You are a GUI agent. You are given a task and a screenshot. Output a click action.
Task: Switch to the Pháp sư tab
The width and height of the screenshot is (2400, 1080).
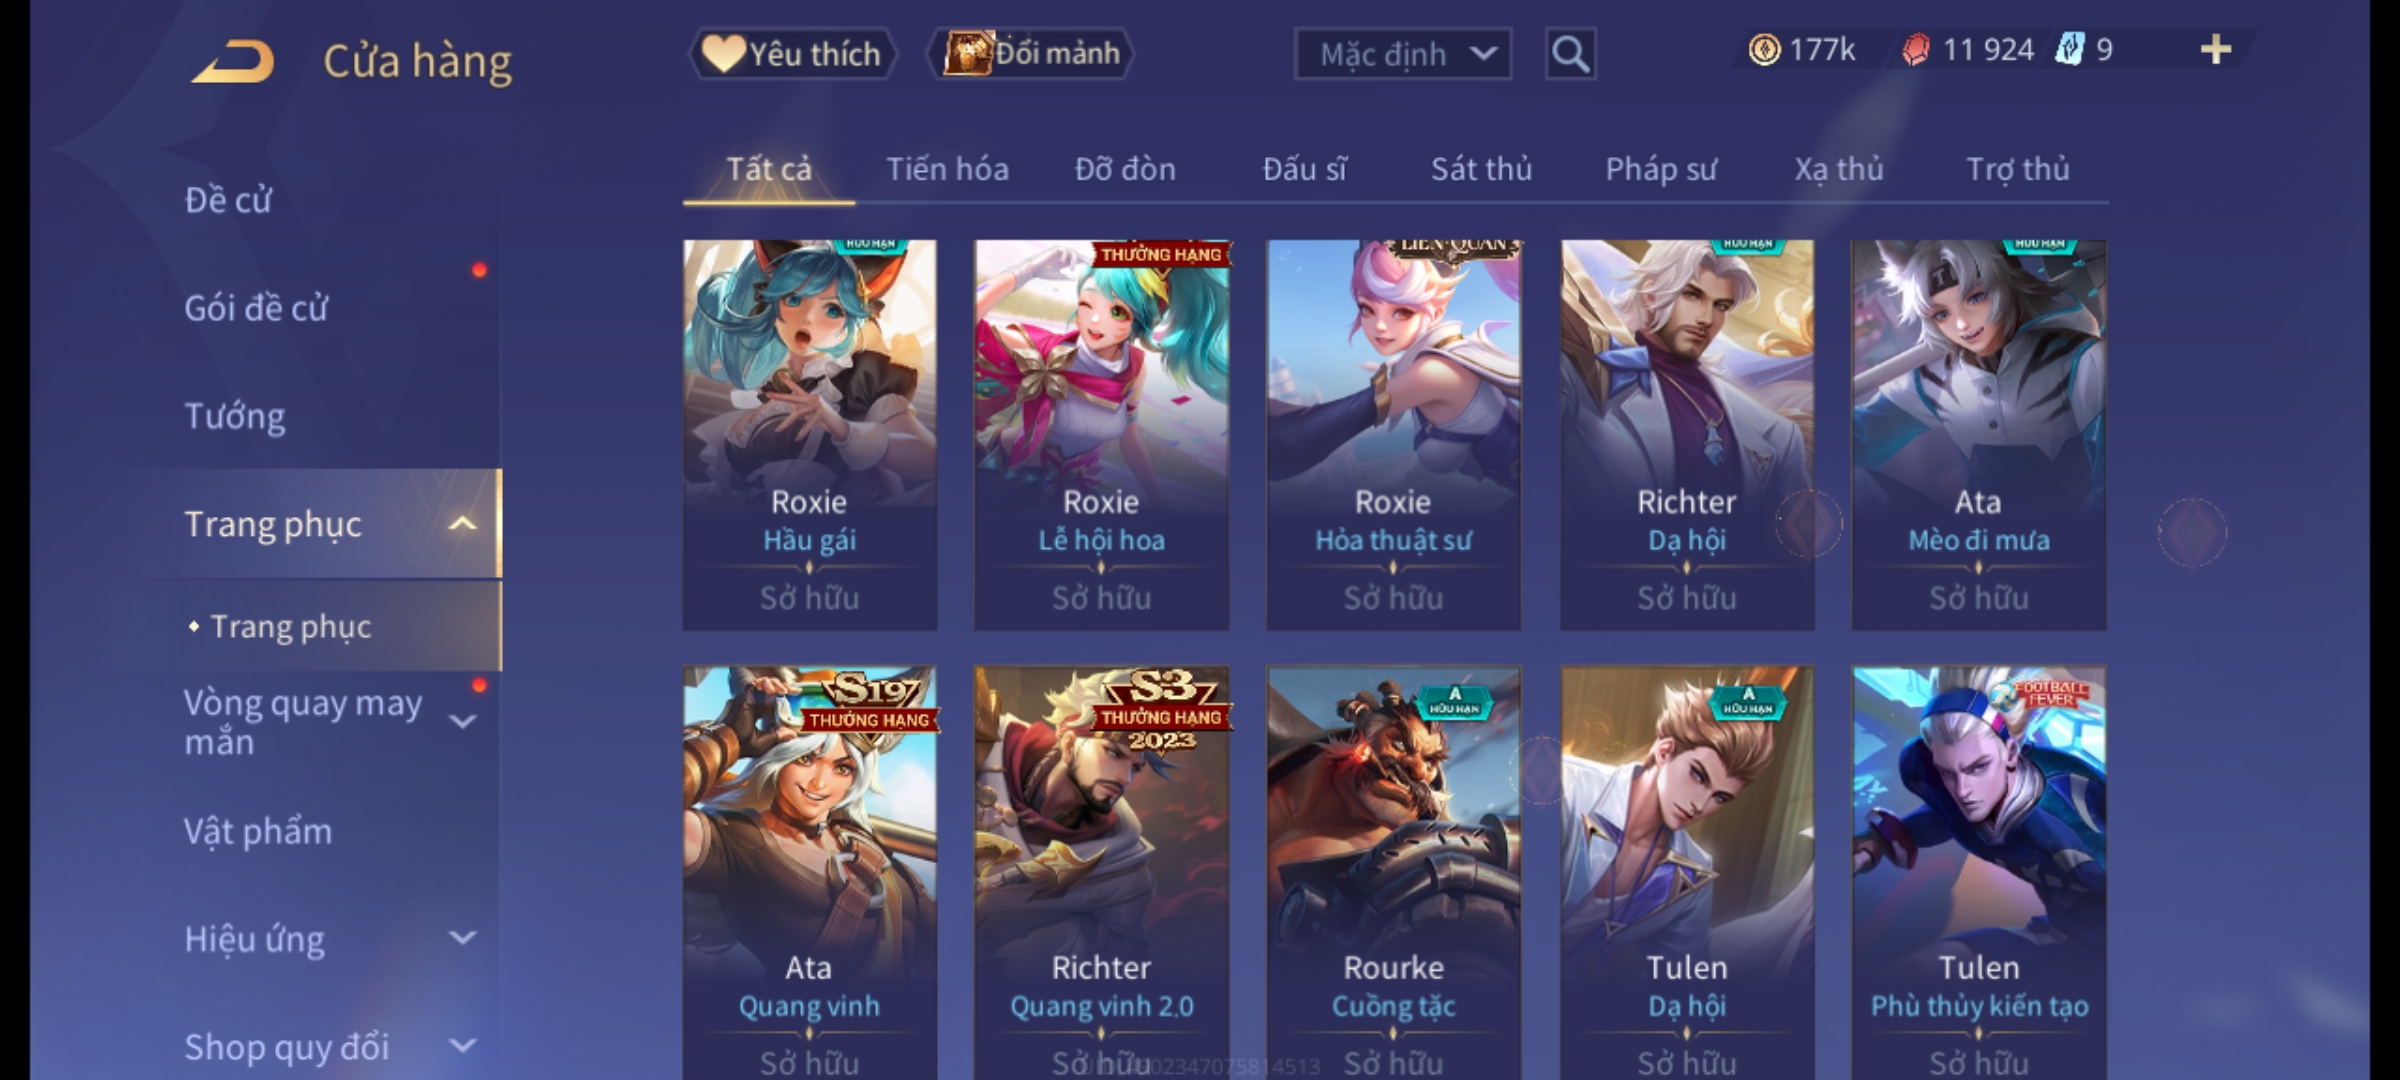[x=1661, y=169]
